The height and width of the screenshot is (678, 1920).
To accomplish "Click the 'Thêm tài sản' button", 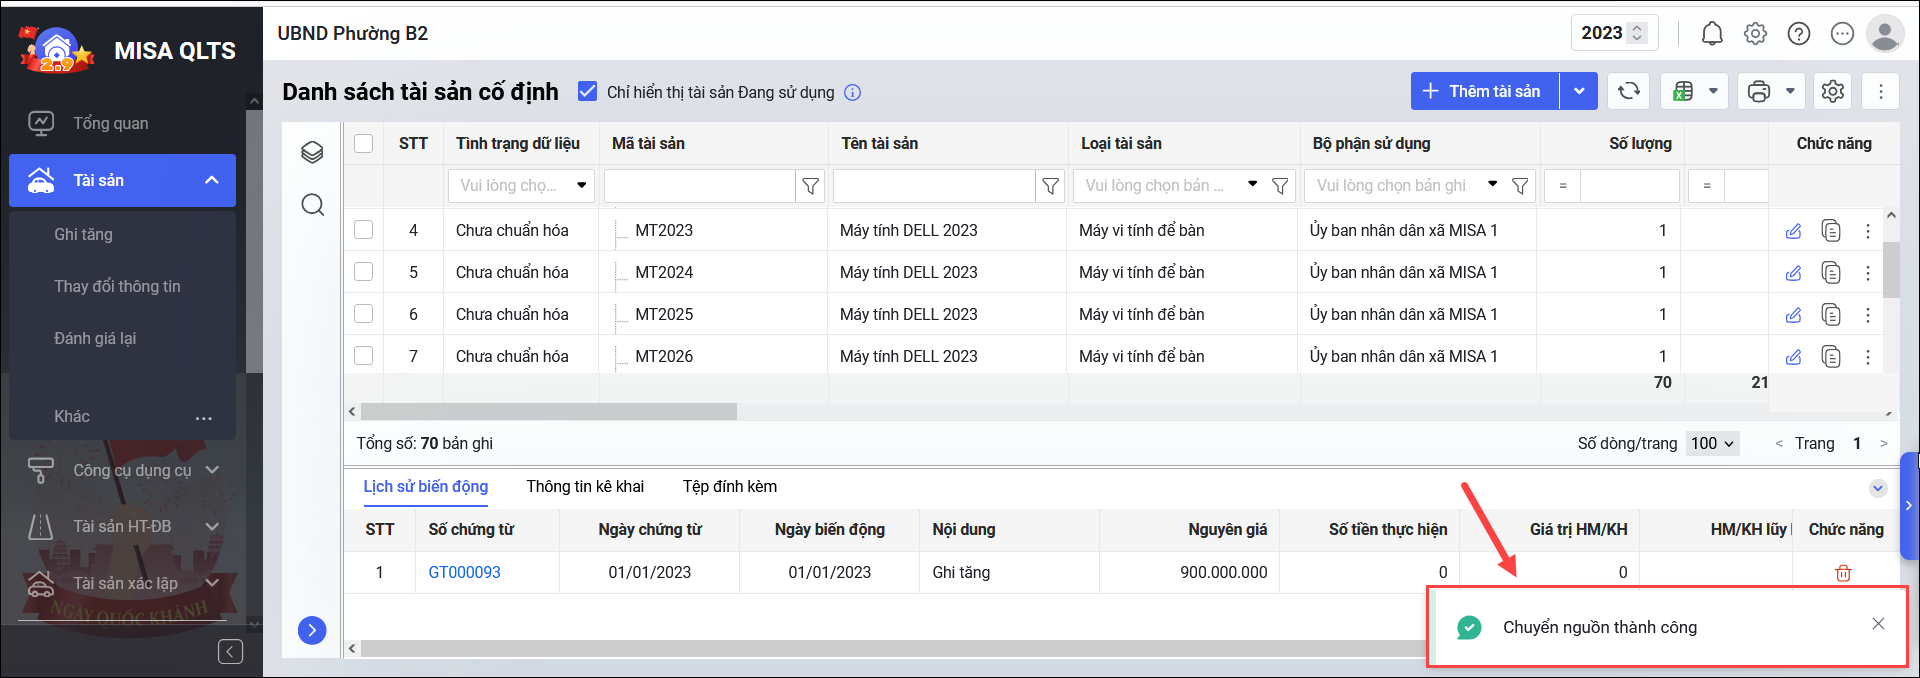I will (x=1484, y=91).
